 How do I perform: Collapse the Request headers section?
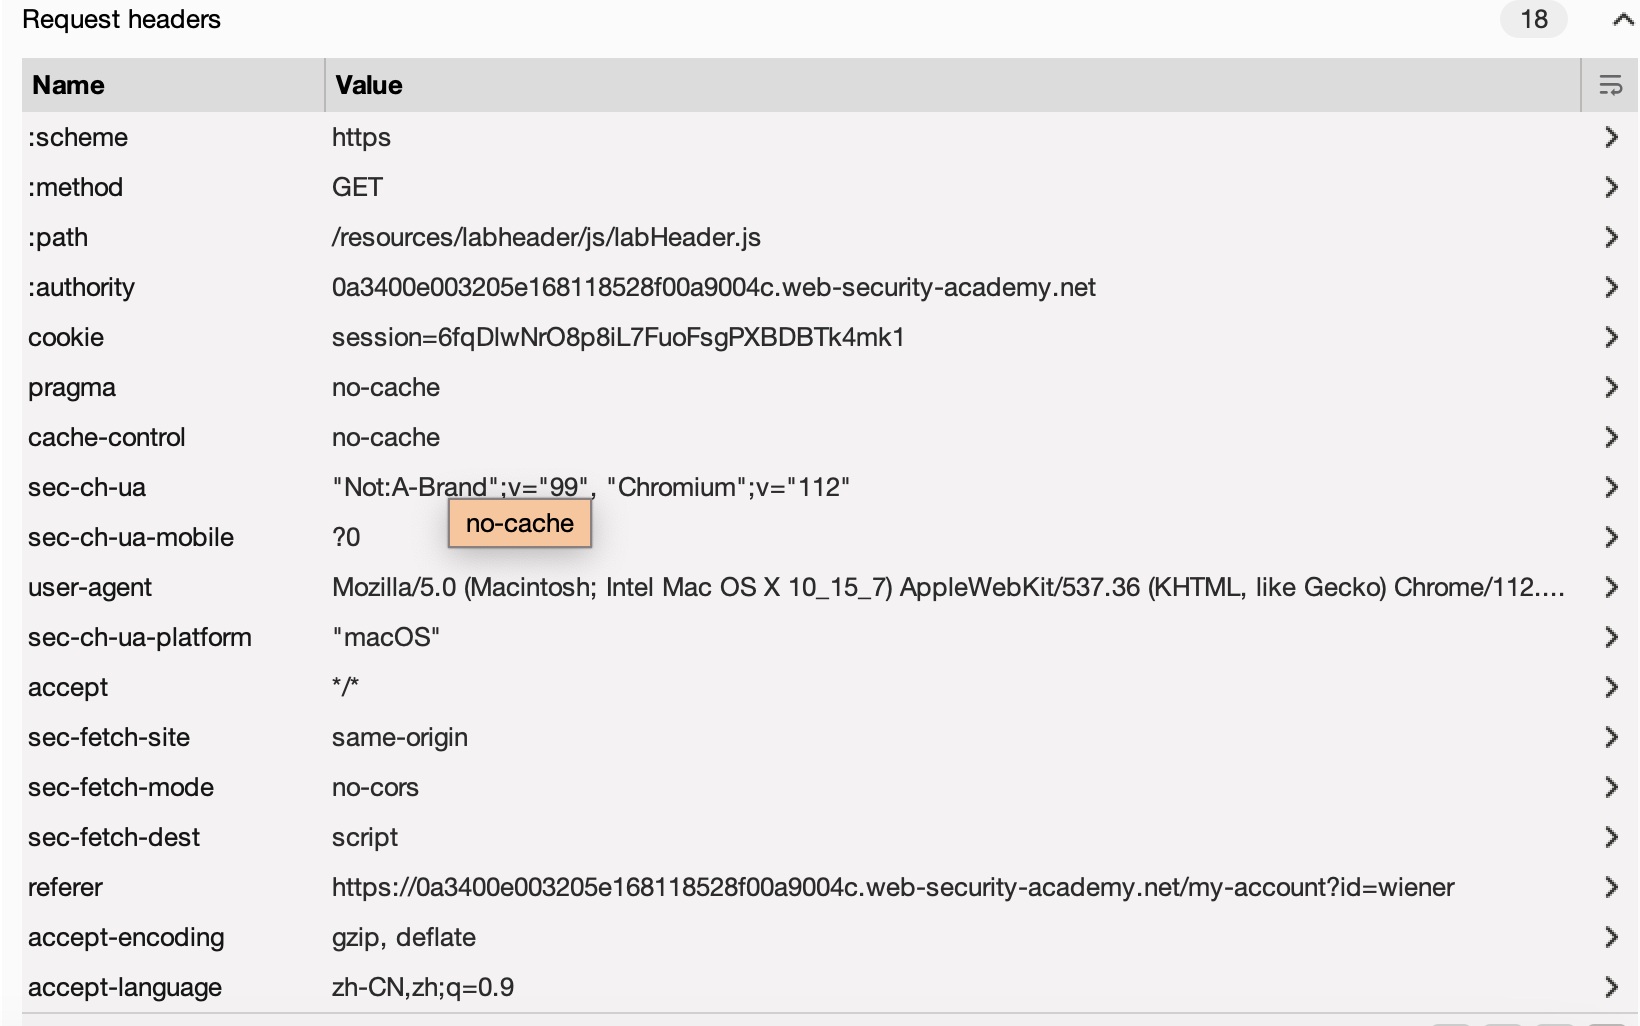click(x=1622, y=20)
